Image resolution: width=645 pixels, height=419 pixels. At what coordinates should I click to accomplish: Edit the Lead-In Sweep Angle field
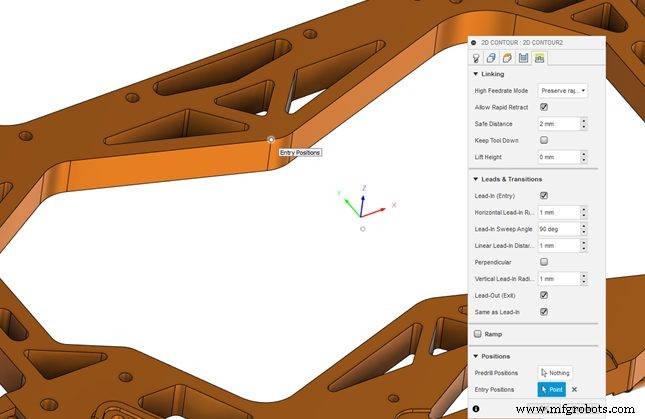[x=559, y=229]
